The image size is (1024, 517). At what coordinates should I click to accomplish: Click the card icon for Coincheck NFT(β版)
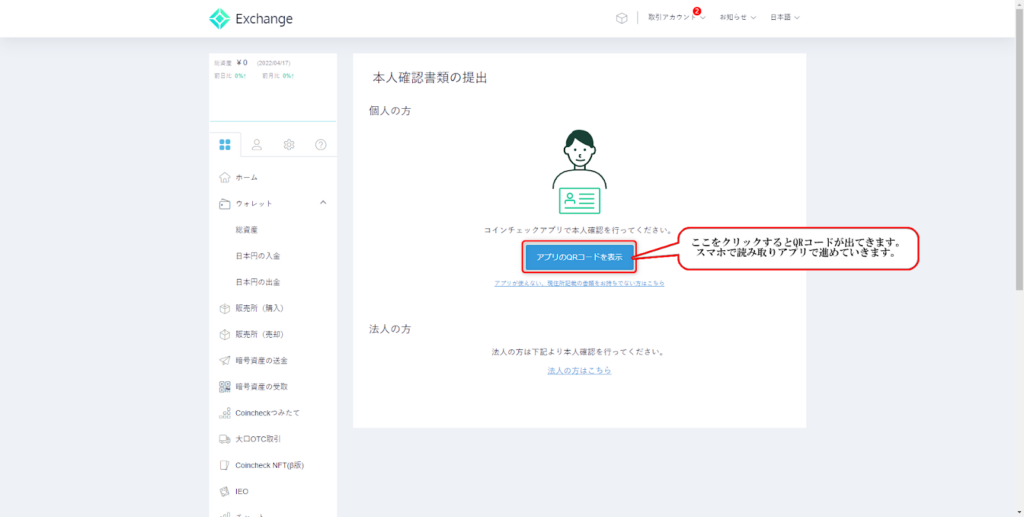(x=225, y=465)
